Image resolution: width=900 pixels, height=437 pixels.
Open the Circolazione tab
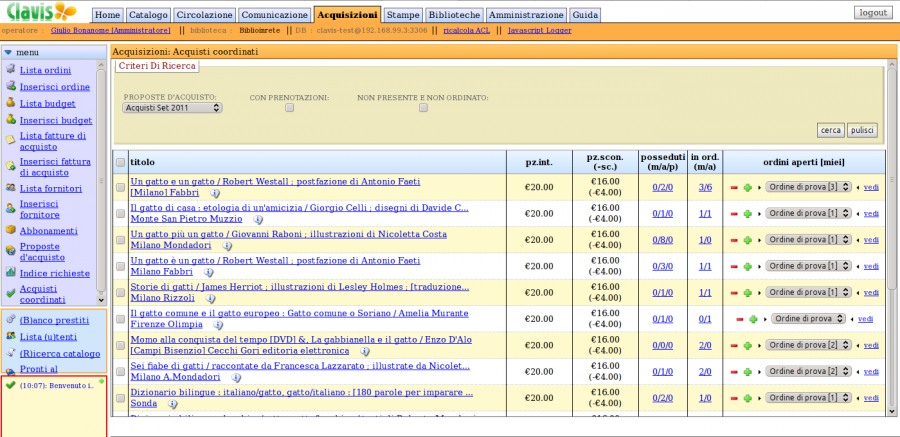coord(205,16)
